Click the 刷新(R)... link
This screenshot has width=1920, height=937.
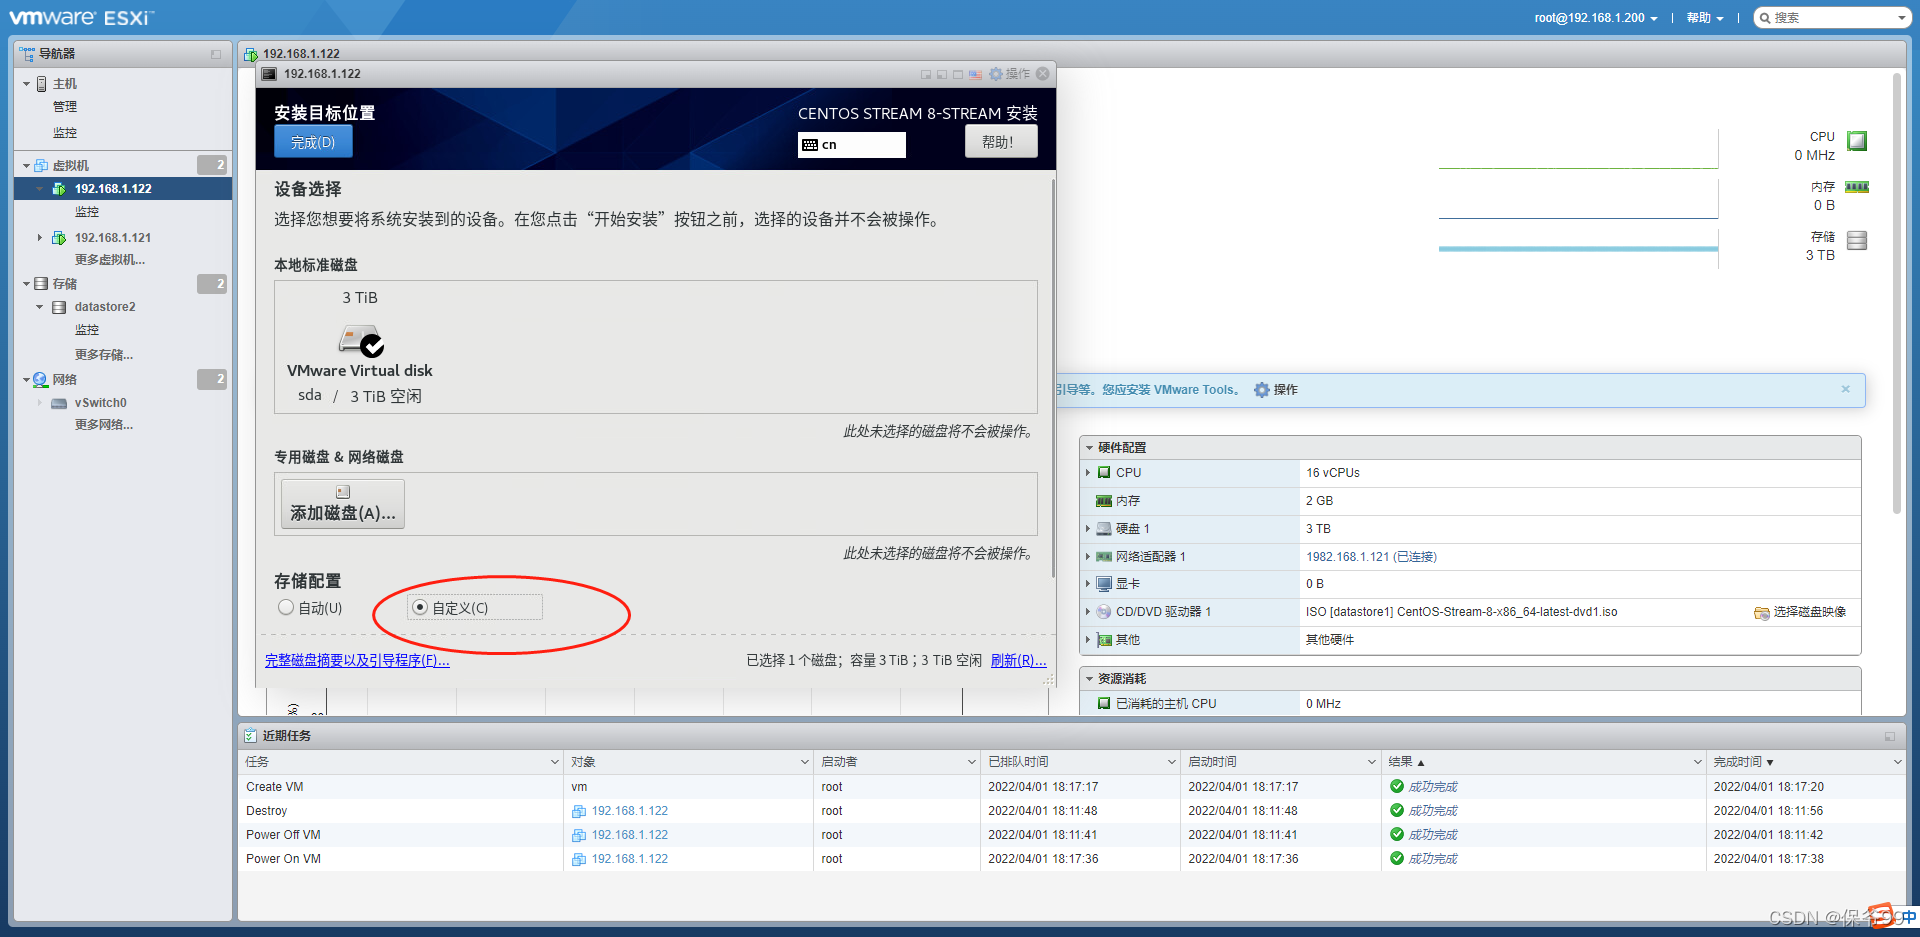pos(1018,661)
